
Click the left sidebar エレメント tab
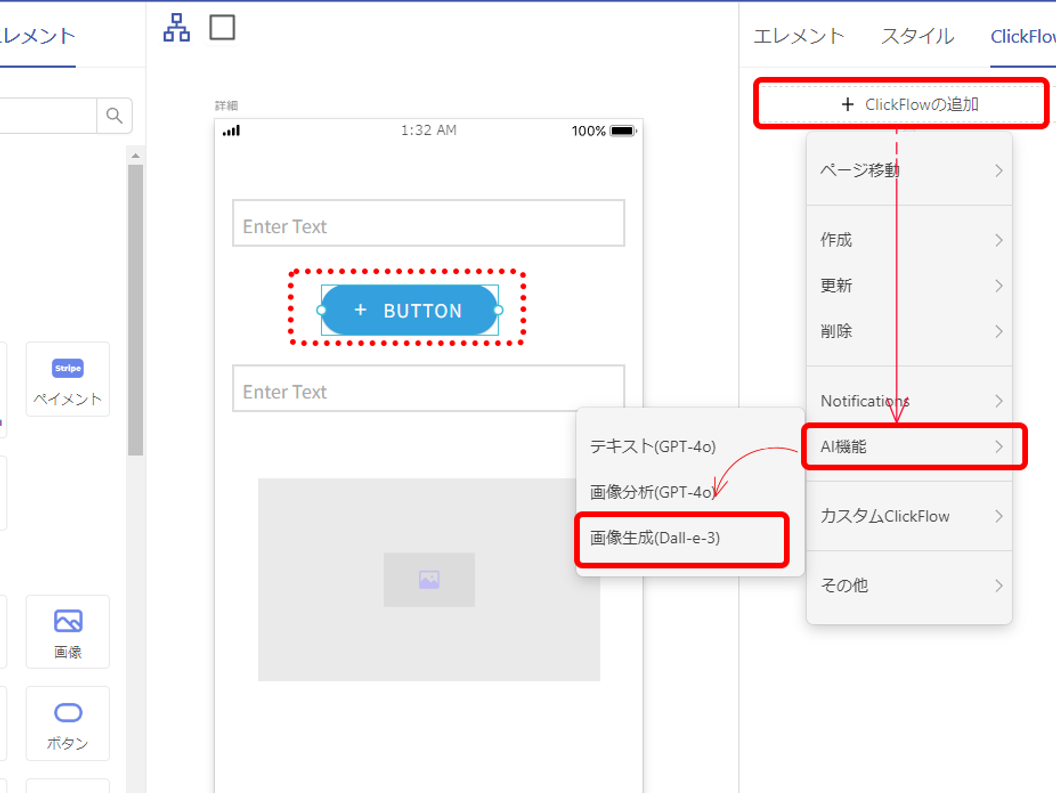pos(38,36)
